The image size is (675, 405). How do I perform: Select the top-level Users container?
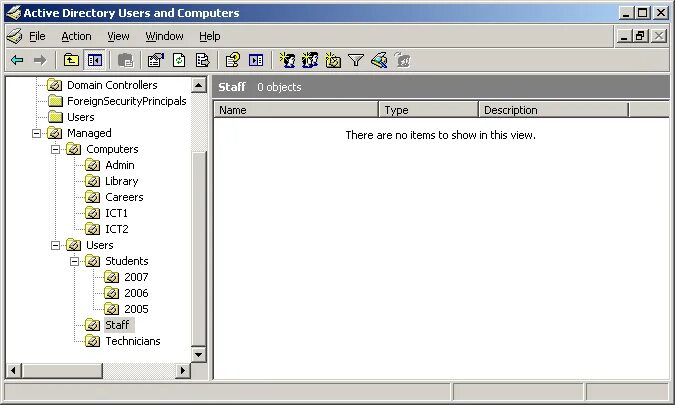click(81, 117)
